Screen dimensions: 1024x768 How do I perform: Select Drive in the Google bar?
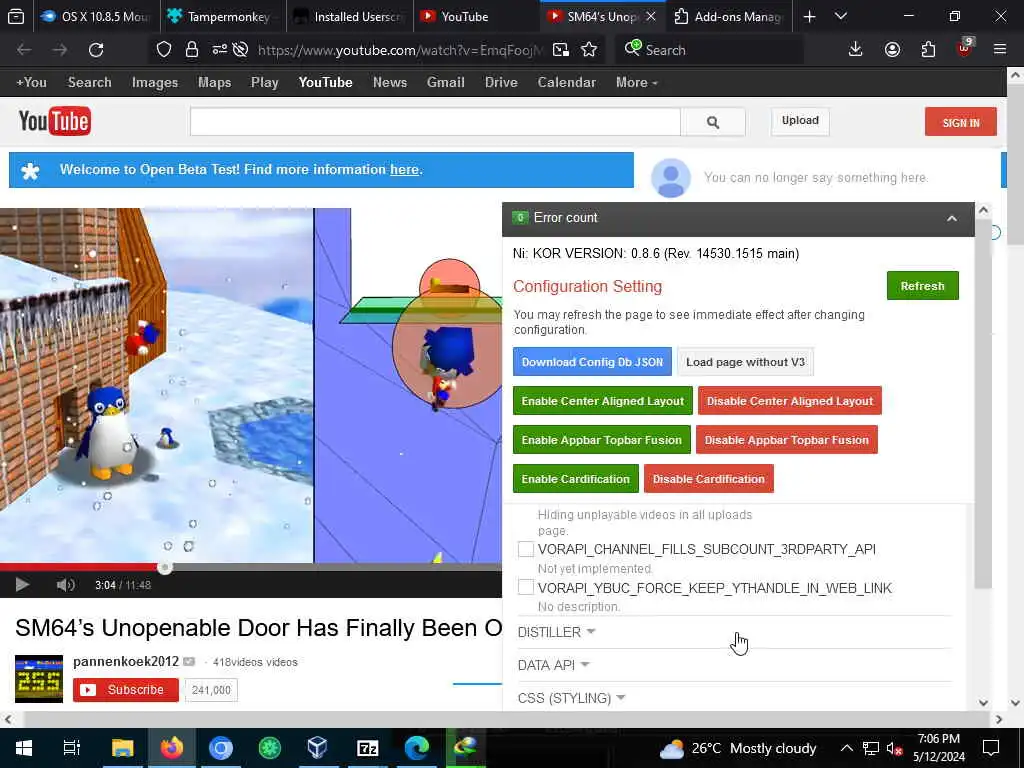point(501,82)
